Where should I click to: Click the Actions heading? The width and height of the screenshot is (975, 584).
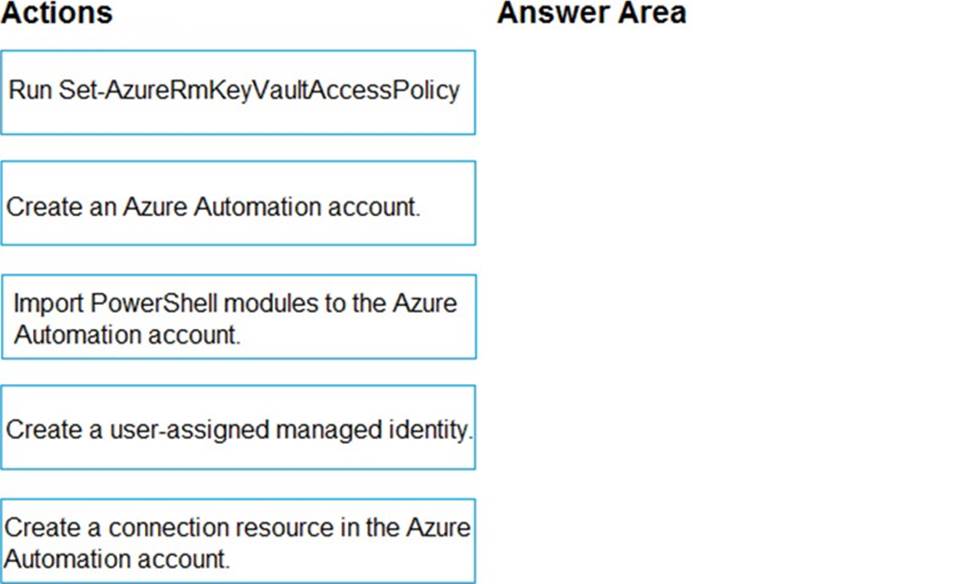point(57,13)
